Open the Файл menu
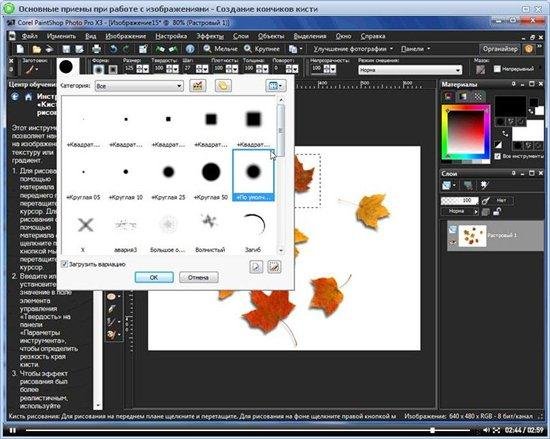 click(29, 36)
